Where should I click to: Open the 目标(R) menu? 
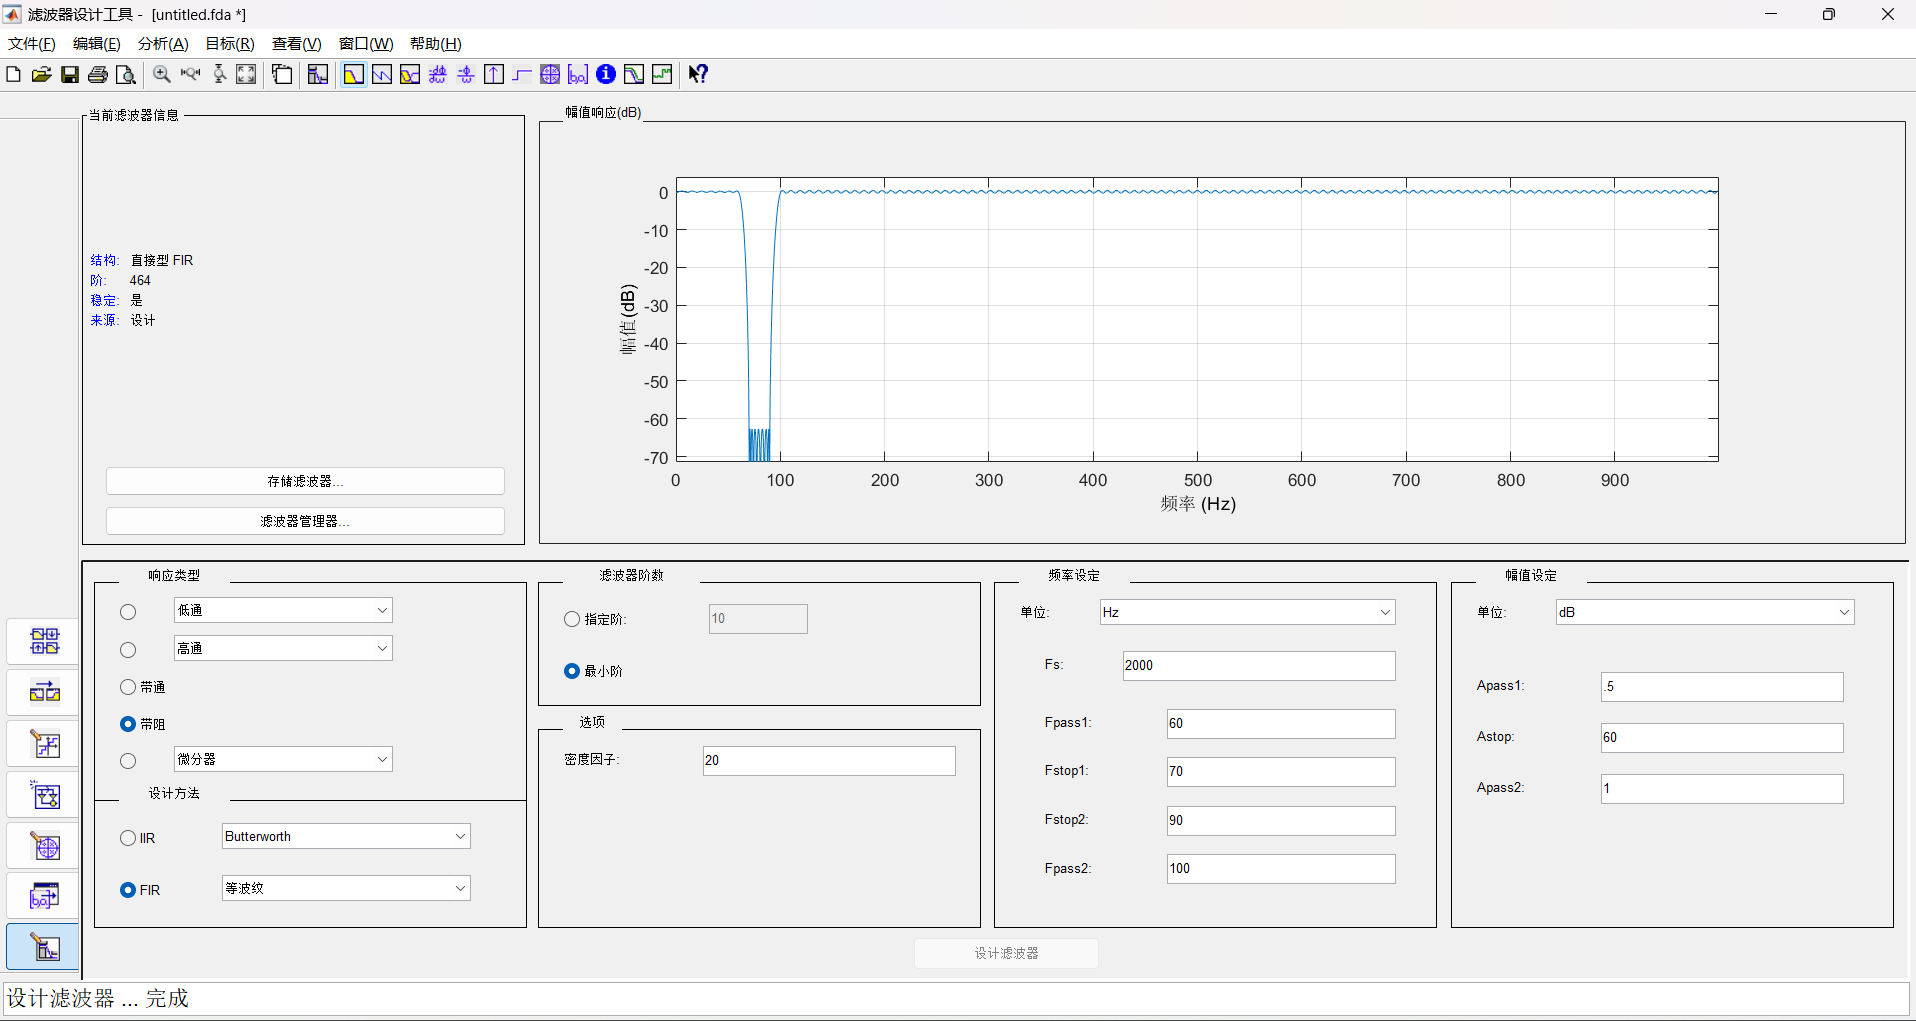229,44
